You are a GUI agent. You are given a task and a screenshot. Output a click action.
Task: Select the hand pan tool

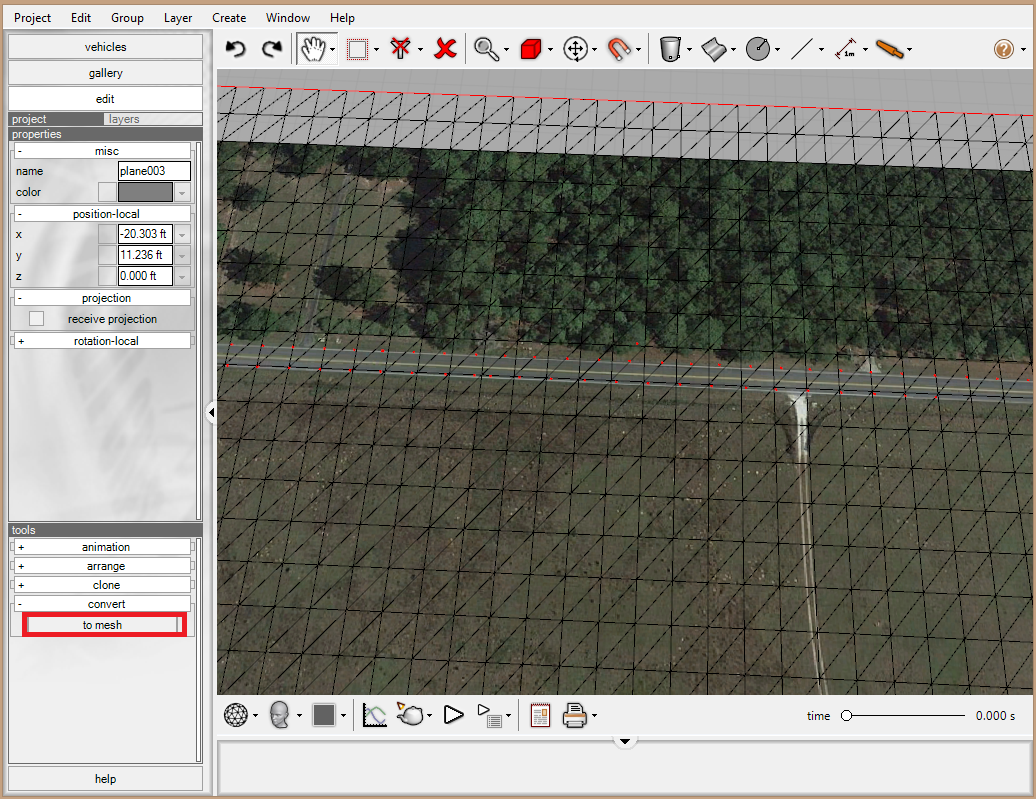pos(313,49)
